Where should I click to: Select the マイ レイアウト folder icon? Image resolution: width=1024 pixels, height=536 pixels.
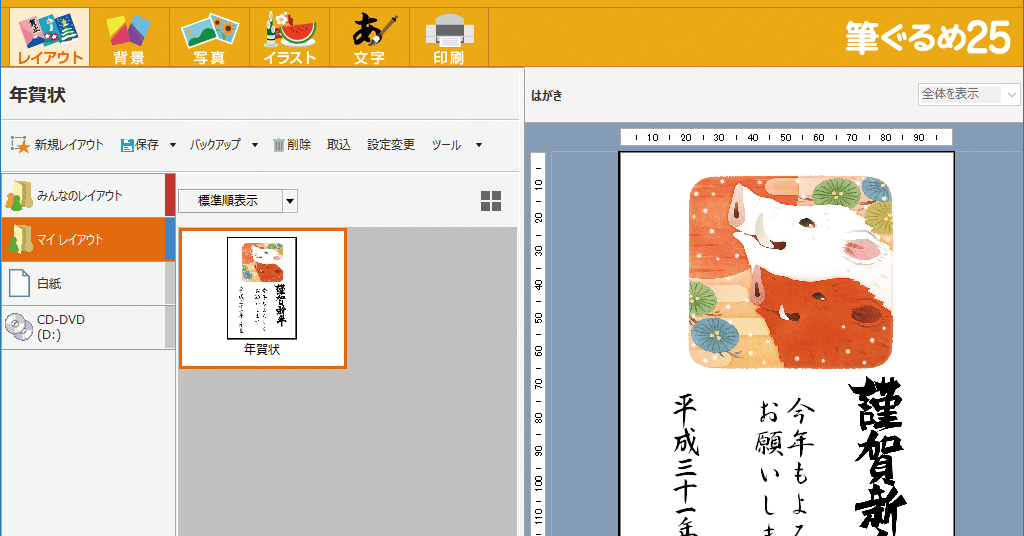pyautogui.click(x=19, y=240)
